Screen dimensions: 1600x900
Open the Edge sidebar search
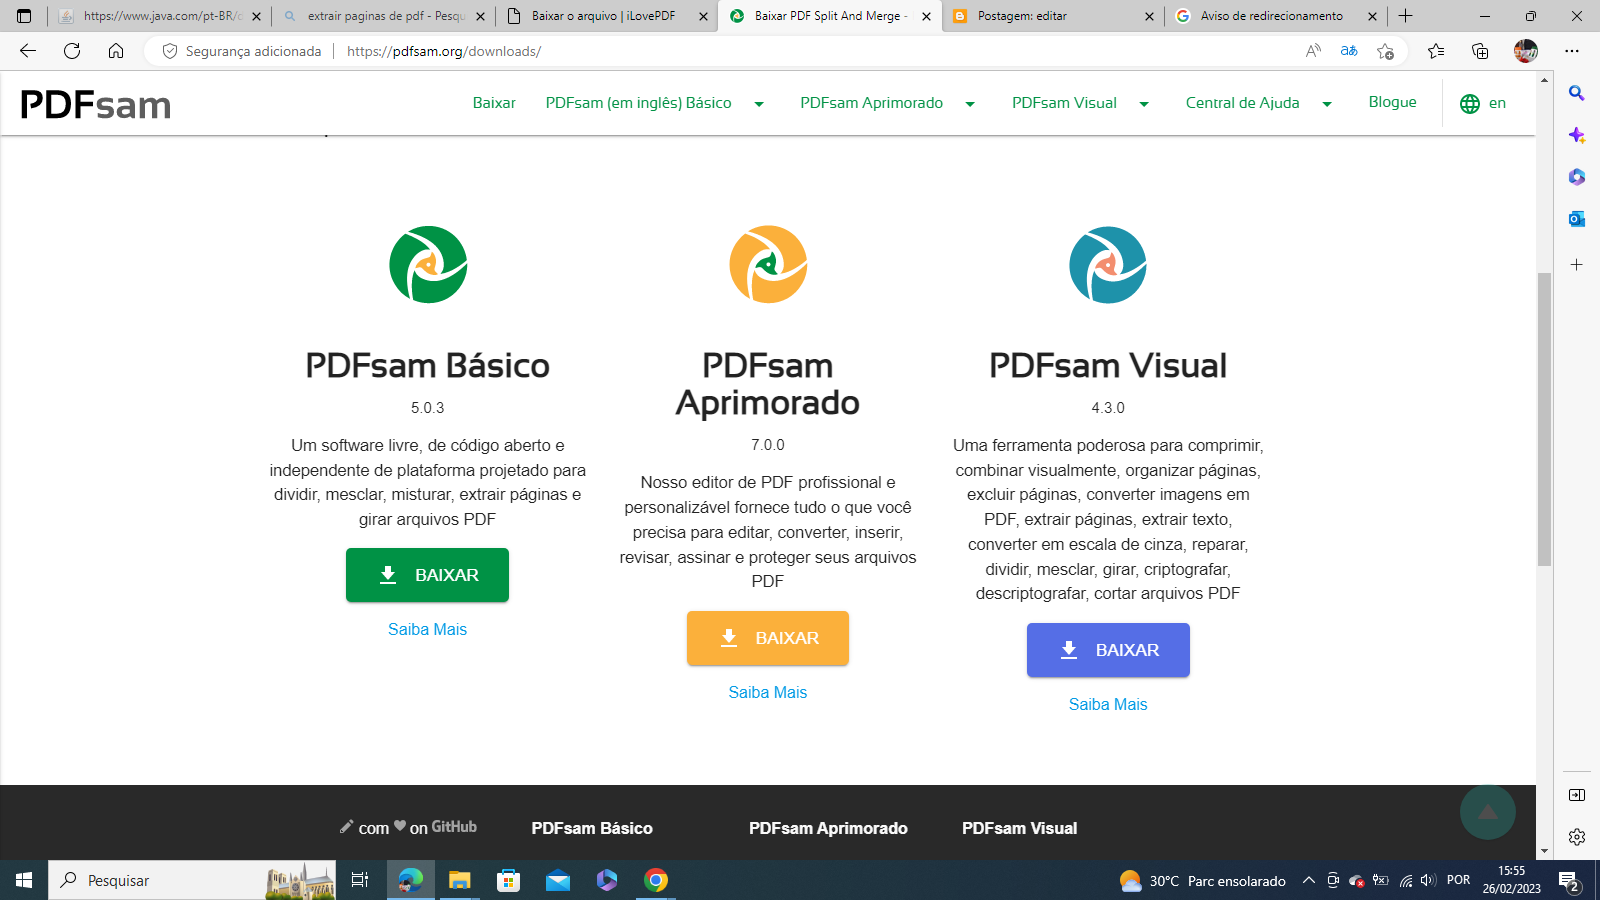pos(1577,93)
